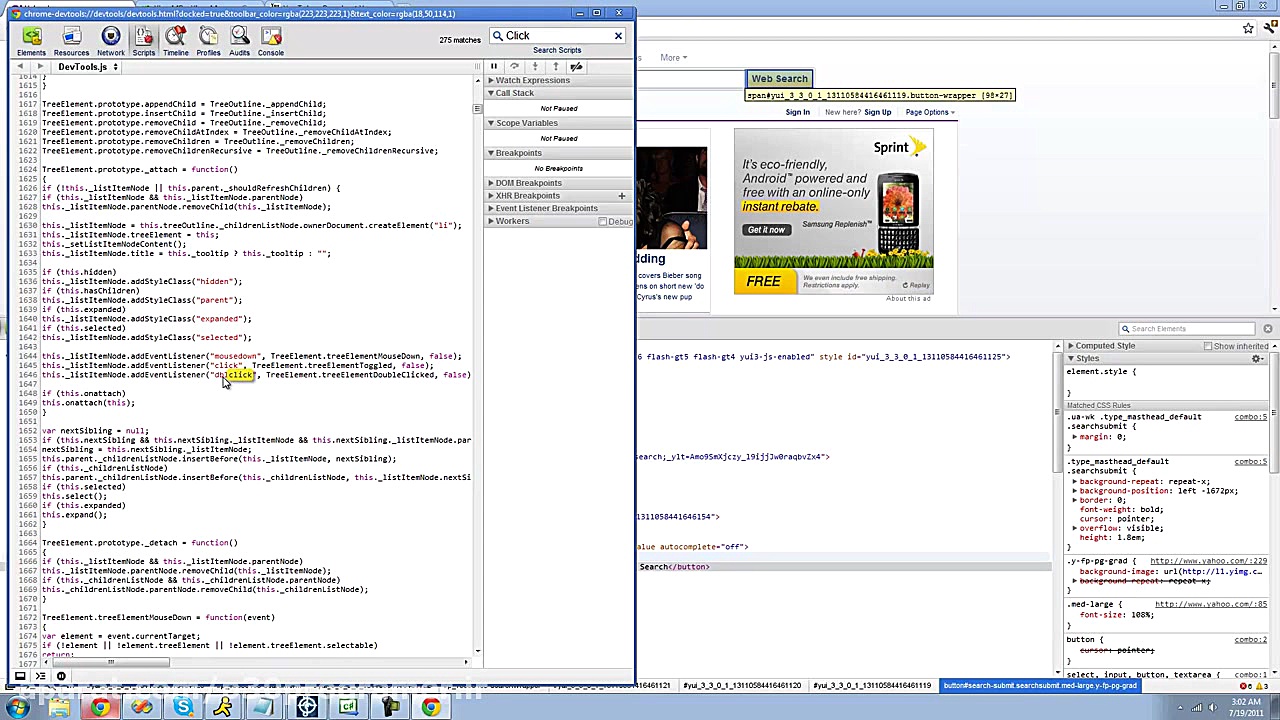Open the Audits panel
The image size is (1280, 720).
[239, 40]
